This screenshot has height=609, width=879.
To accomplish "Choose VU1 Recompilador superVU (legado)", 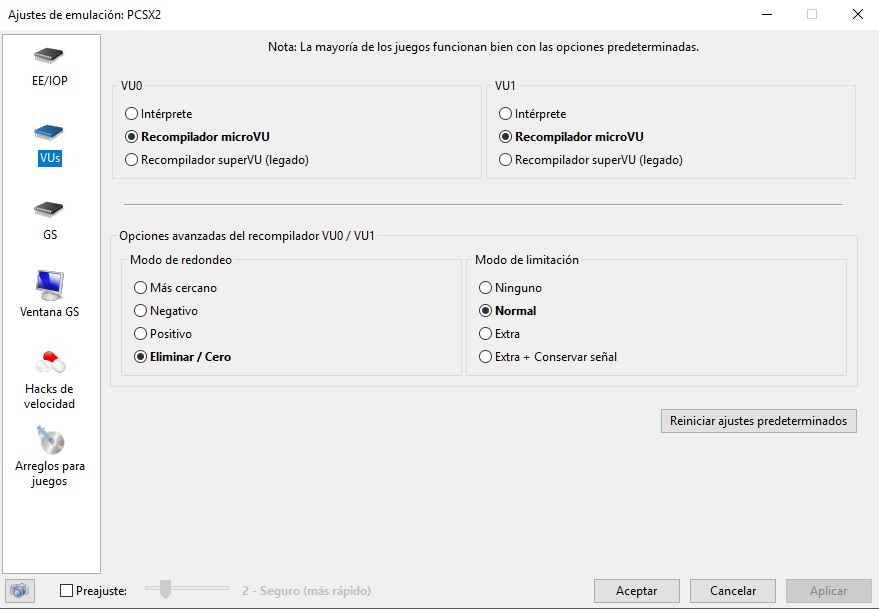I will pyautogui.click(x=506, y=160).
